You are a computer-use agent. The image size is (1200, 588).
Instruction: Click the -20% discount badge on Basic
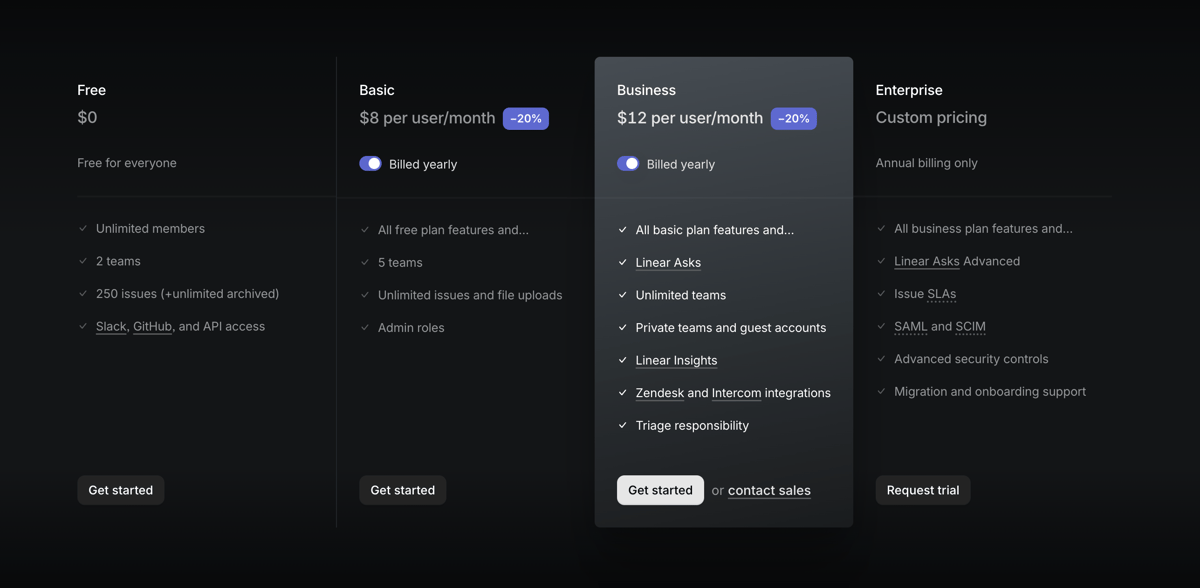(525, 118)
